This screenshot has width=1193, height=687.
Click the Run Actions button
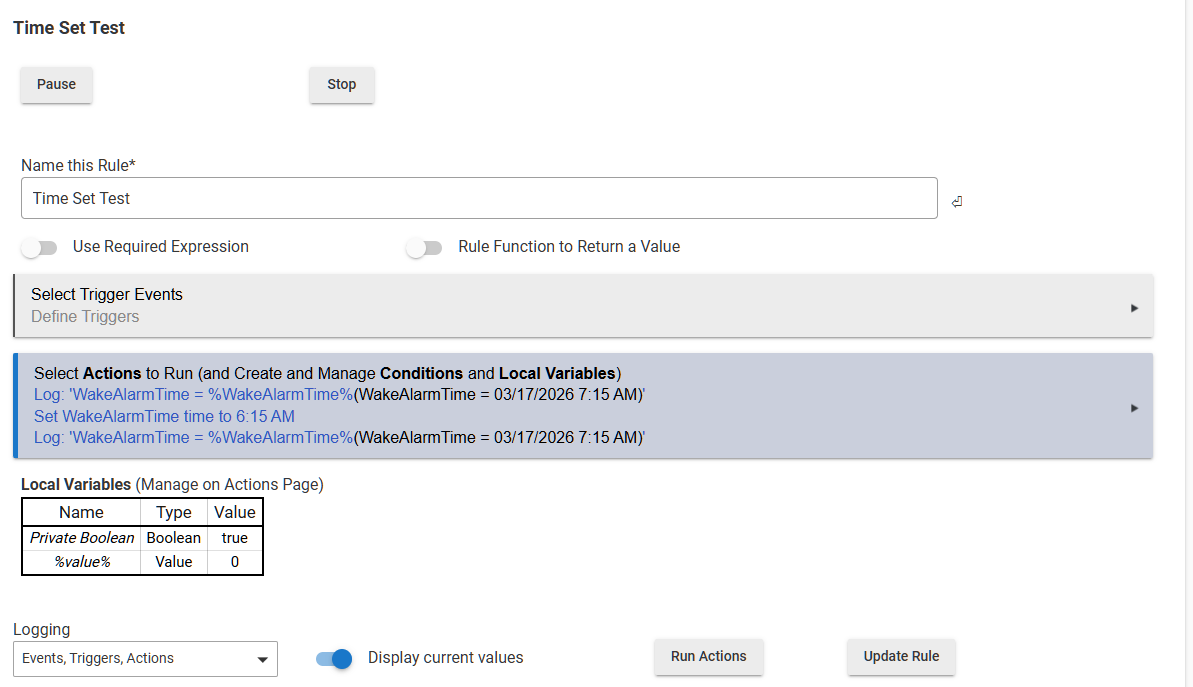click(708, 657)
